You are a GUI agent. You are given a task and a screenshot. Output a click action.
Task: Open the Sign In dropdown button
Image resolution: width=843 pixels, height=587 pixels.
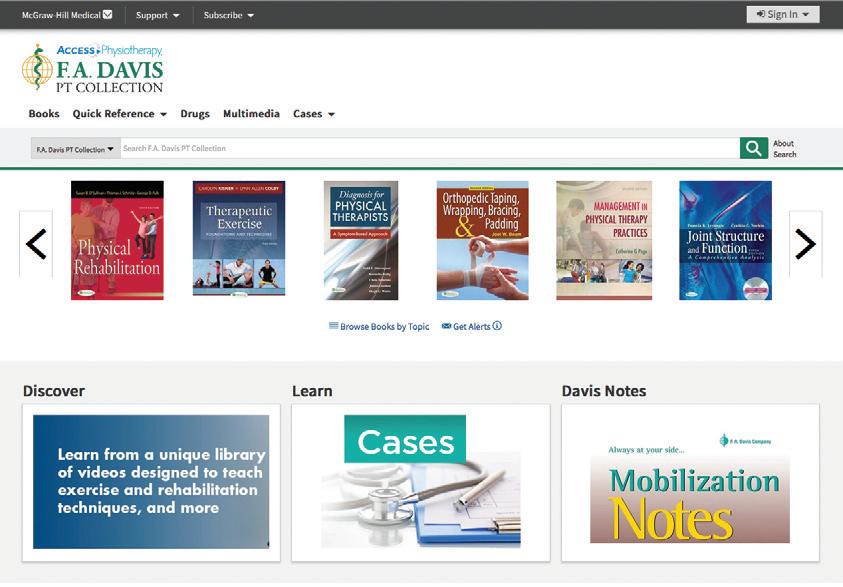[x=783, y=15]
